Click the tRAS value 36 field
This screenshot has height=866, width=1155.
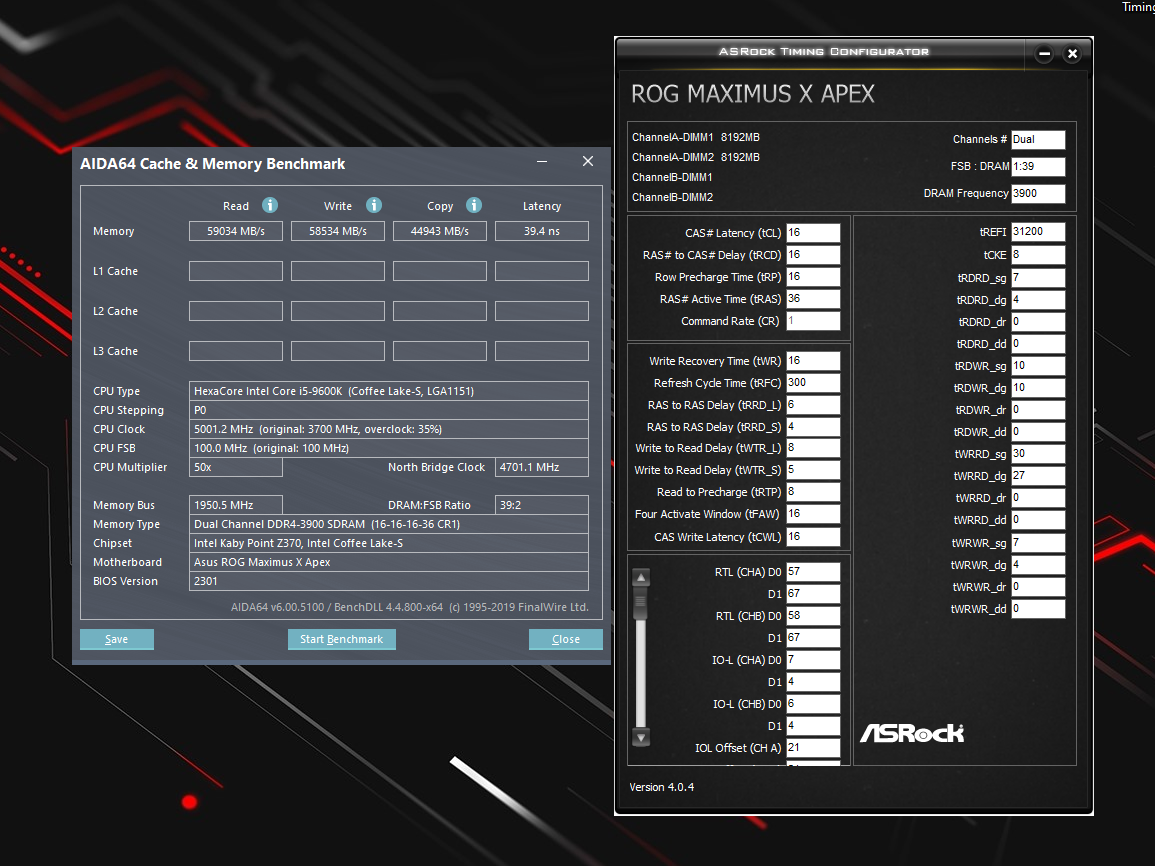pos(813,299)
